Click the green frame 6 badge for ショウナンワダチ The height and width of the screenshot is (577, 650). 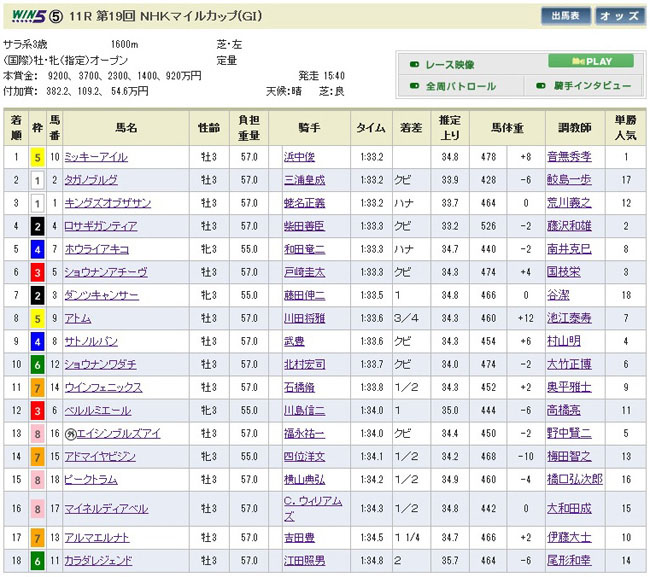coord(36,364)
